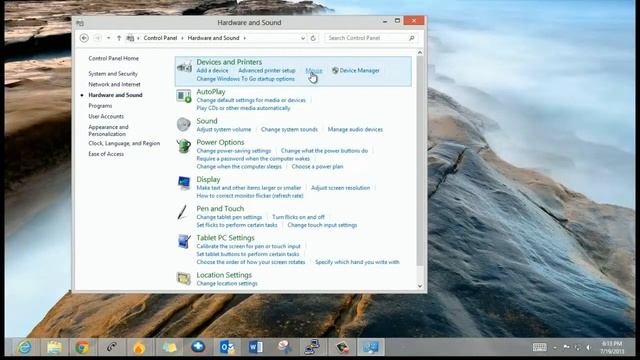Screen dimensions: 640x360
Task: Expand the address bar history dropdown
Action: [x=303, y=38]
